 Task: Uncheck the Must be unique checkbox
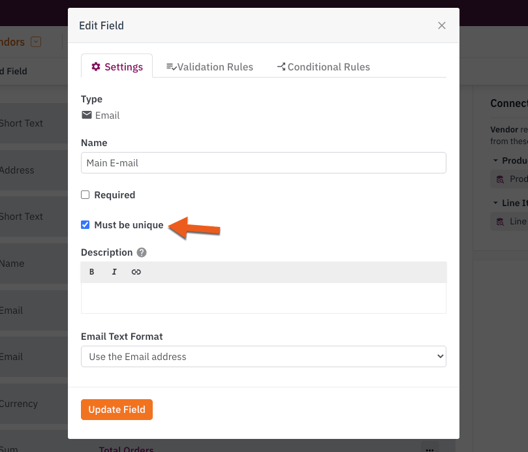85,225
